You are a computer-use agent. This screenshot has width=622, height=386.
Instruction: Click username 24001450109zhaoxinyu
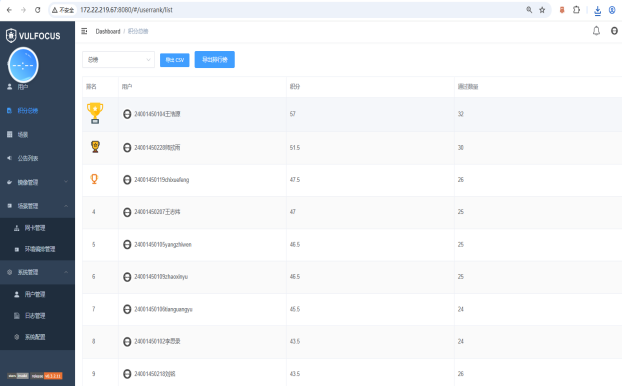(x=161, y=277)
